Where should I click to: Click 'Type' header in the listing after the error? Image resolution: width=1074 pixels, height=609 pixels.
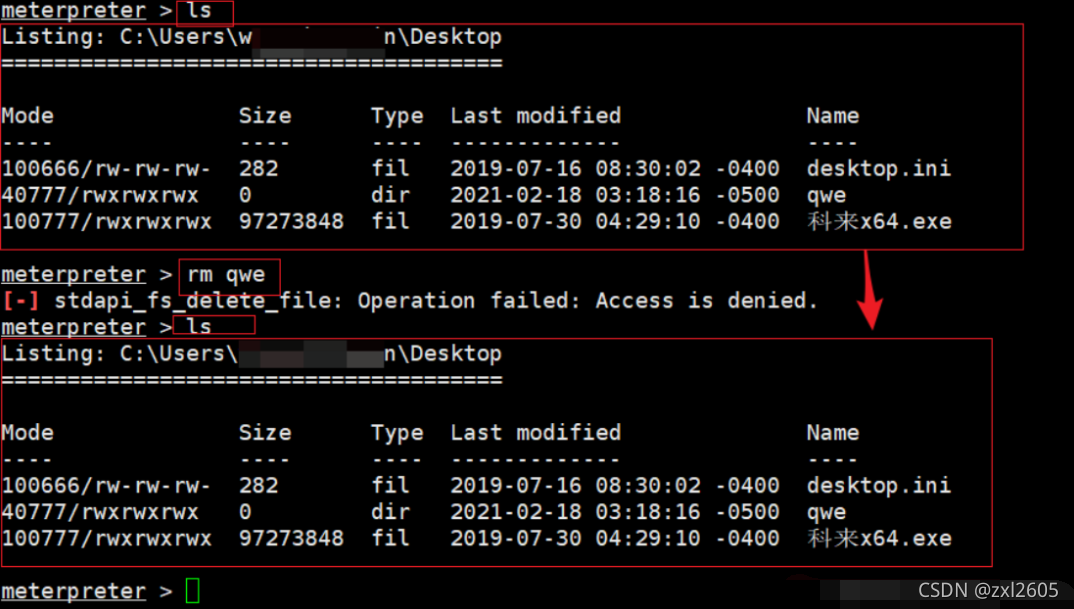pos(397,433)
